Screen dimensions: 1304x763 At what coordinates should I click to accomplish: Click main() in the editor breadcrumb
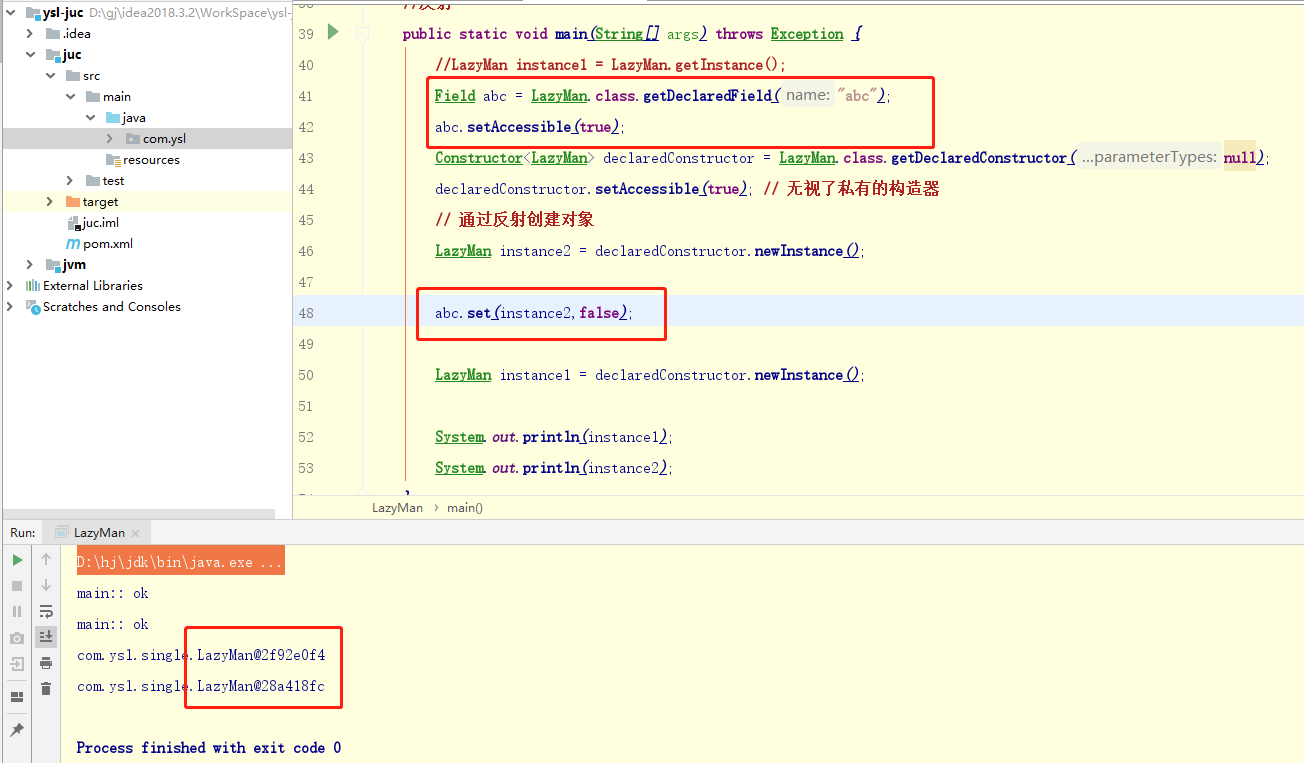(465, 508)
